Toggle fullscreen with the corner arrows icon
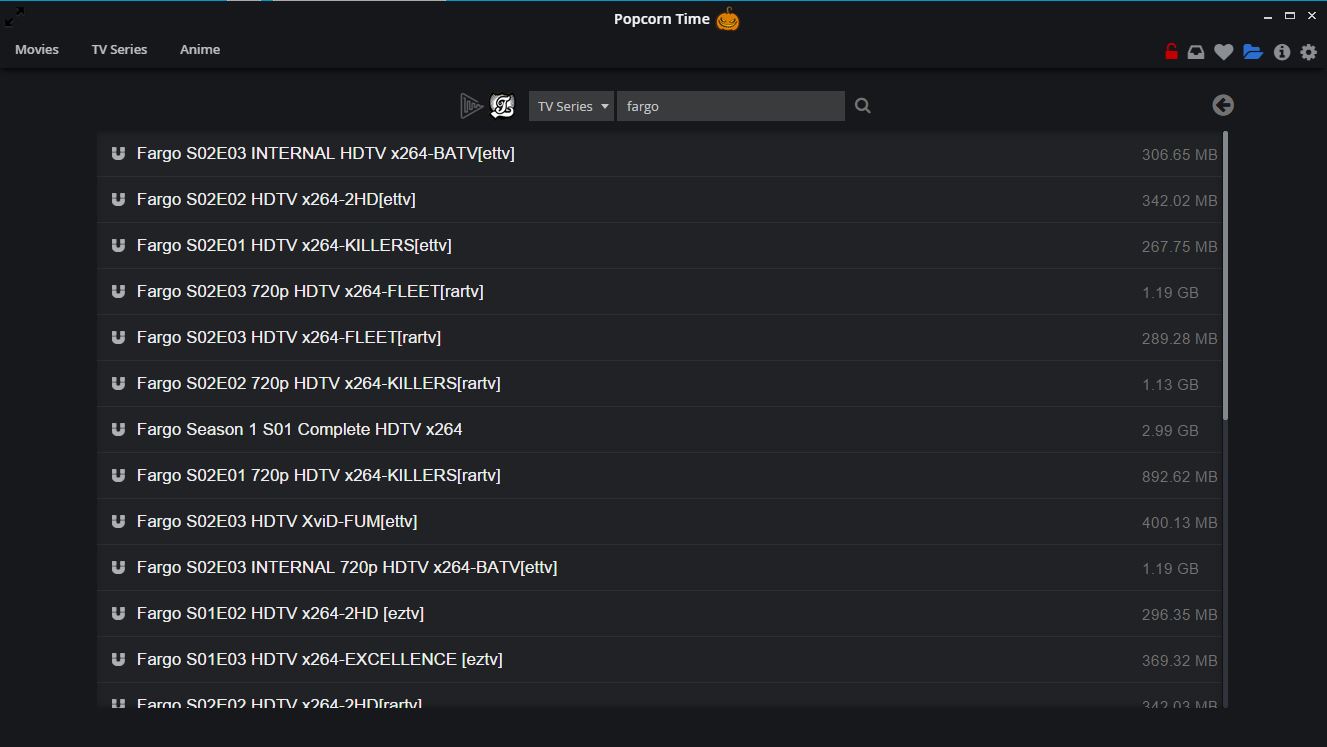 pos(15,15)
